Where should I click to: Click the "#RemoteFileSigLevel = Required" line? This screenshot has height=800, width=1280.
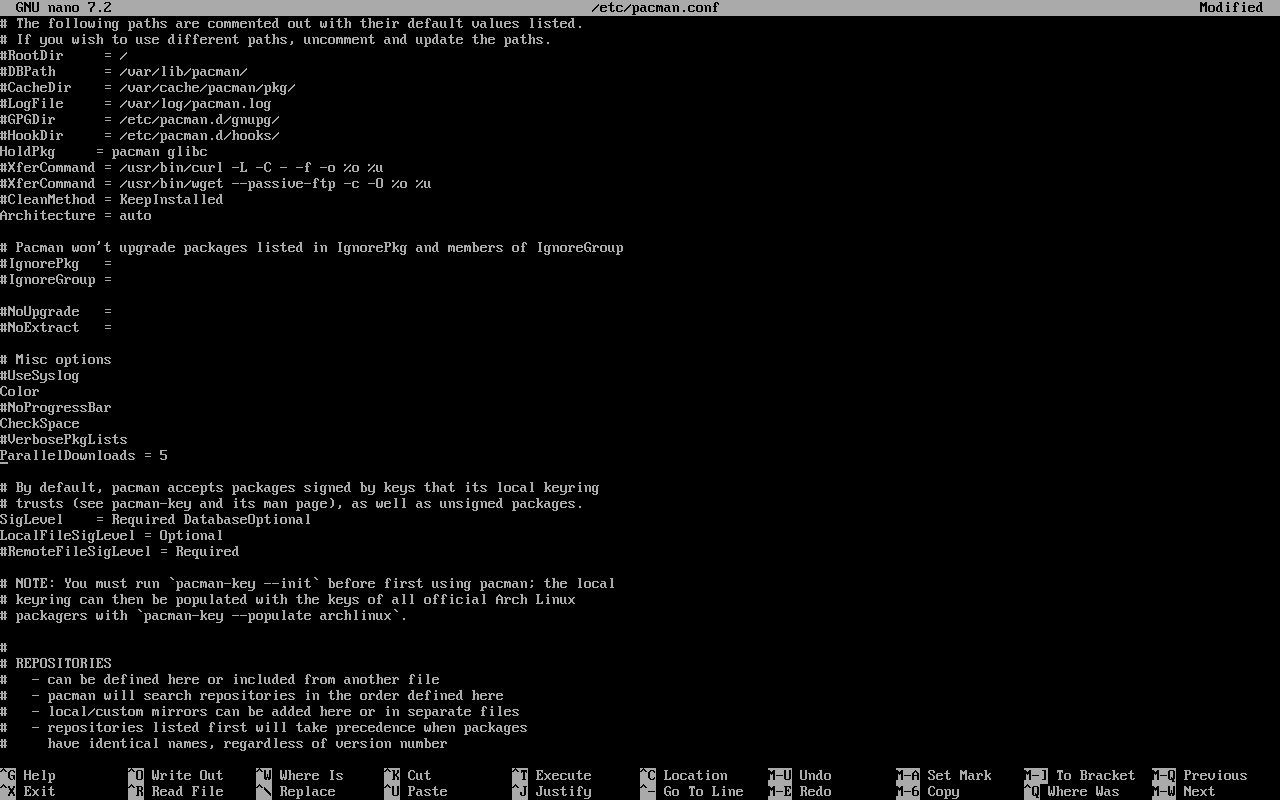[120, 551]
